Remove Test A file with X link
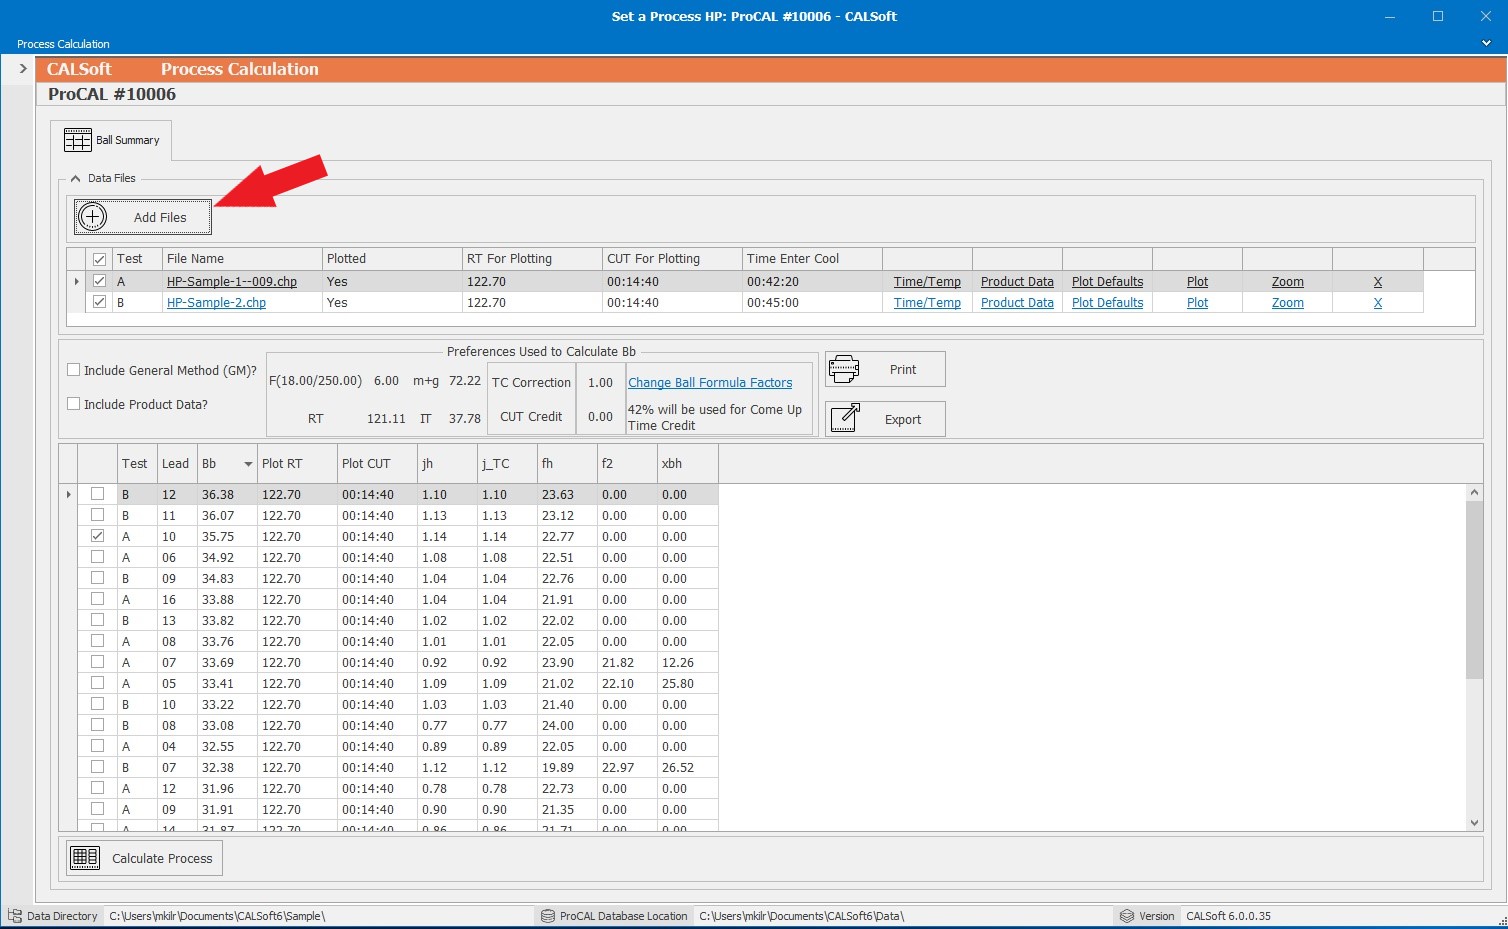This screenshot has height=929, width=1508. pyautogui.click(x=1377, y=282)
